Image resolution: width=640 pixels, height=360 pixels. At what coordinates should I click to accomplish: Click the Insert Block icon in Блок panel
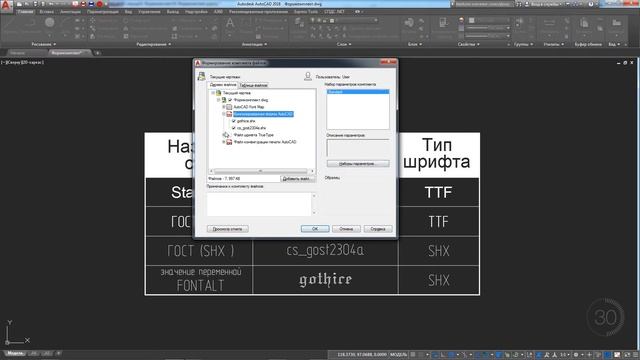pos(409,23)
